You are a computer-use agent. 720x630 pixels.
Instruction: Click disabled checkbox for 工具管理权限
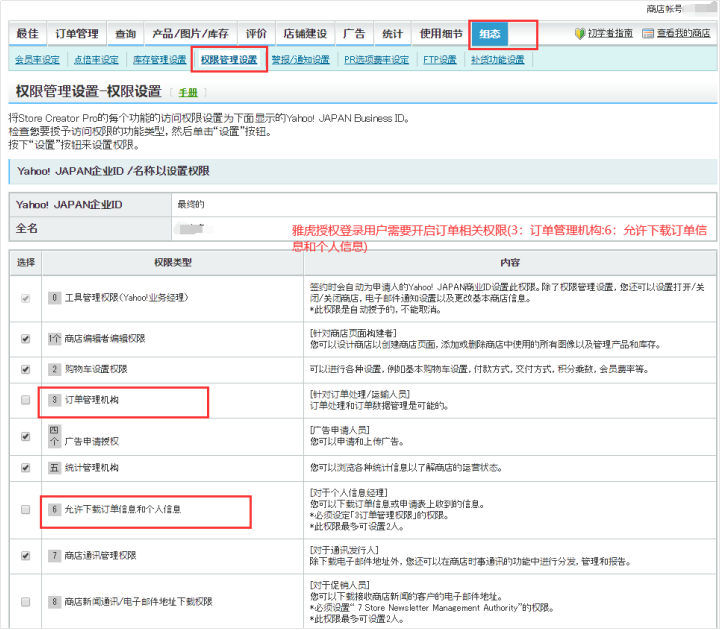click(x=26, y=298)
